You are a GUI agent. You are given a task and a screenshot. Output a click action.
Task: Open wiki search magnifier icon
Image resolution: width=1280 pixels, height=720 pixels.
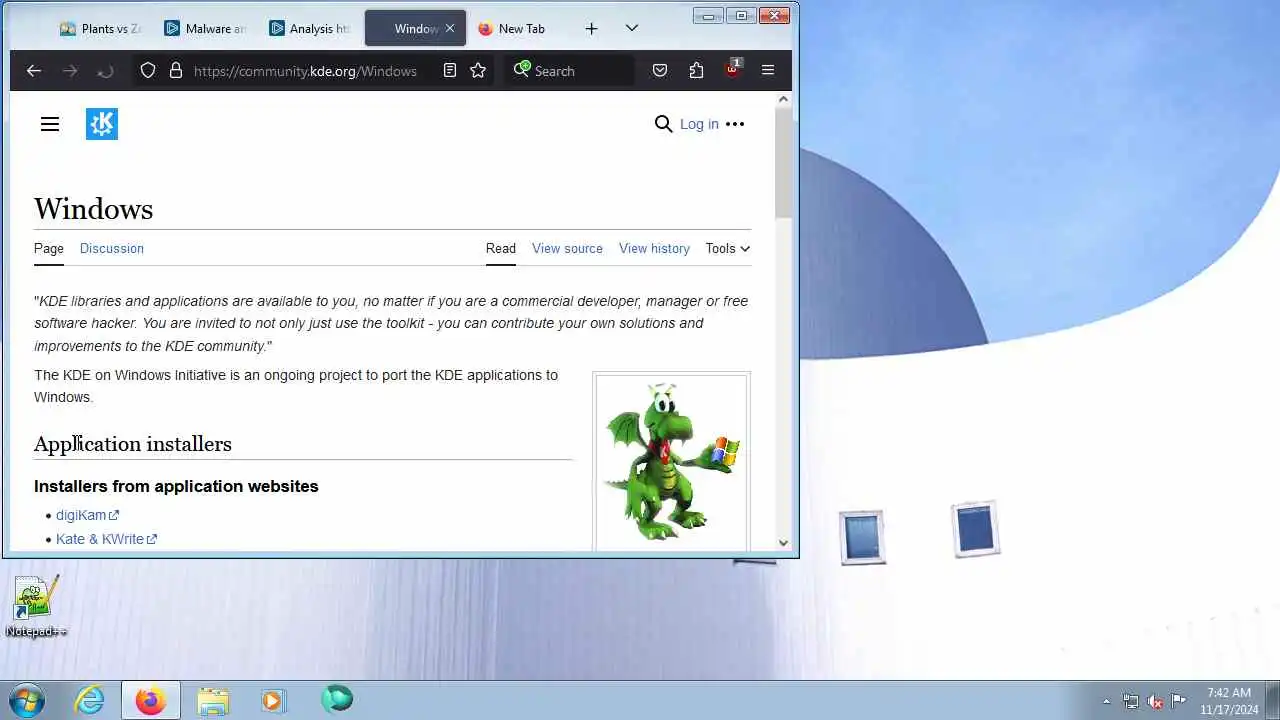coord(663,124)
